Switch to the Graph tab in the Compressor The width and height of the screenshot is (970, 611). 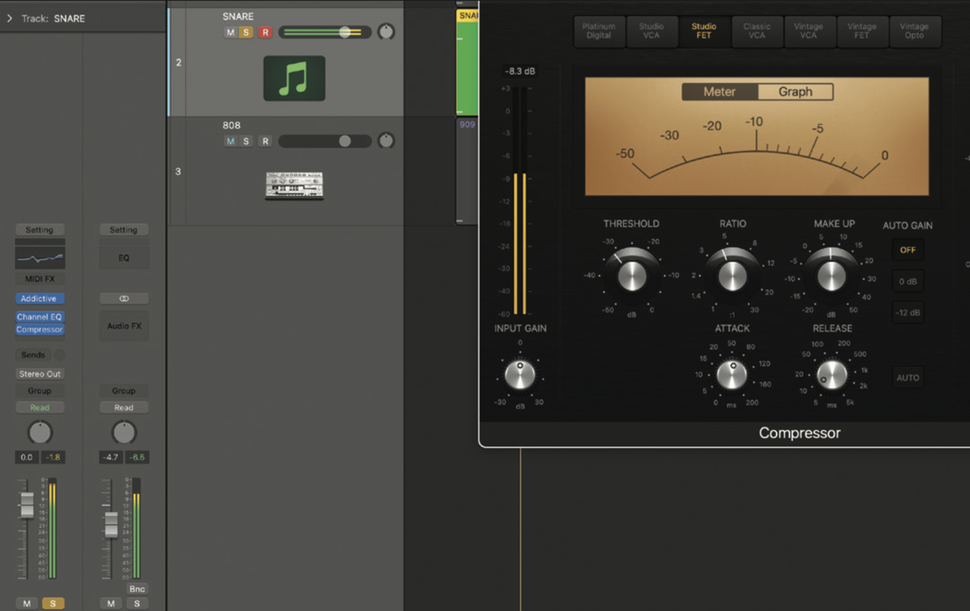[x=795, y=91]
